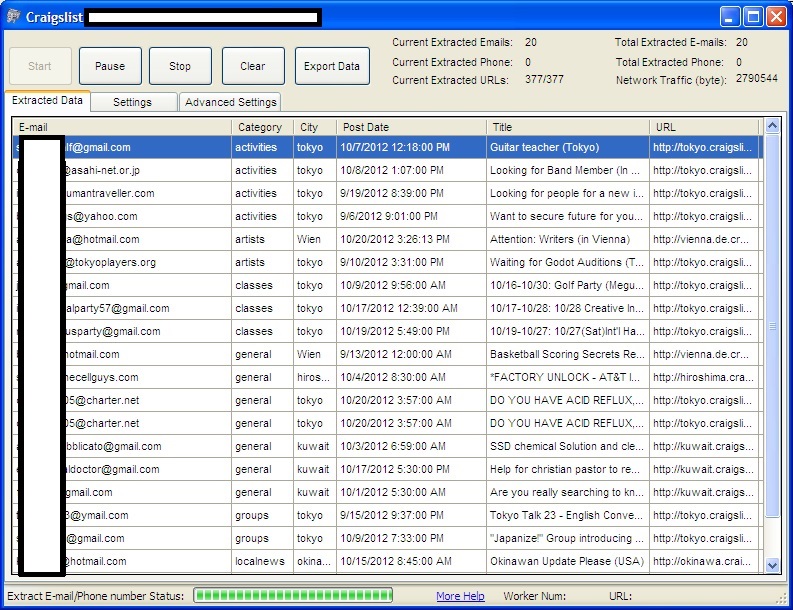Sort the table by E-mail column header
793x610 pixels.
pyautogui.click(x=123, y=127)
